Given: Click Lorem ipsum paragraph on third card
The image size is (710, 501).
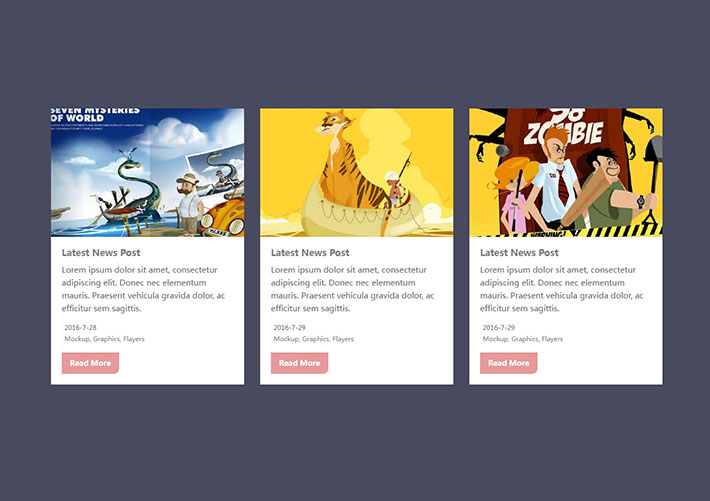Looking at the screenshot, I should click(562, 289).
